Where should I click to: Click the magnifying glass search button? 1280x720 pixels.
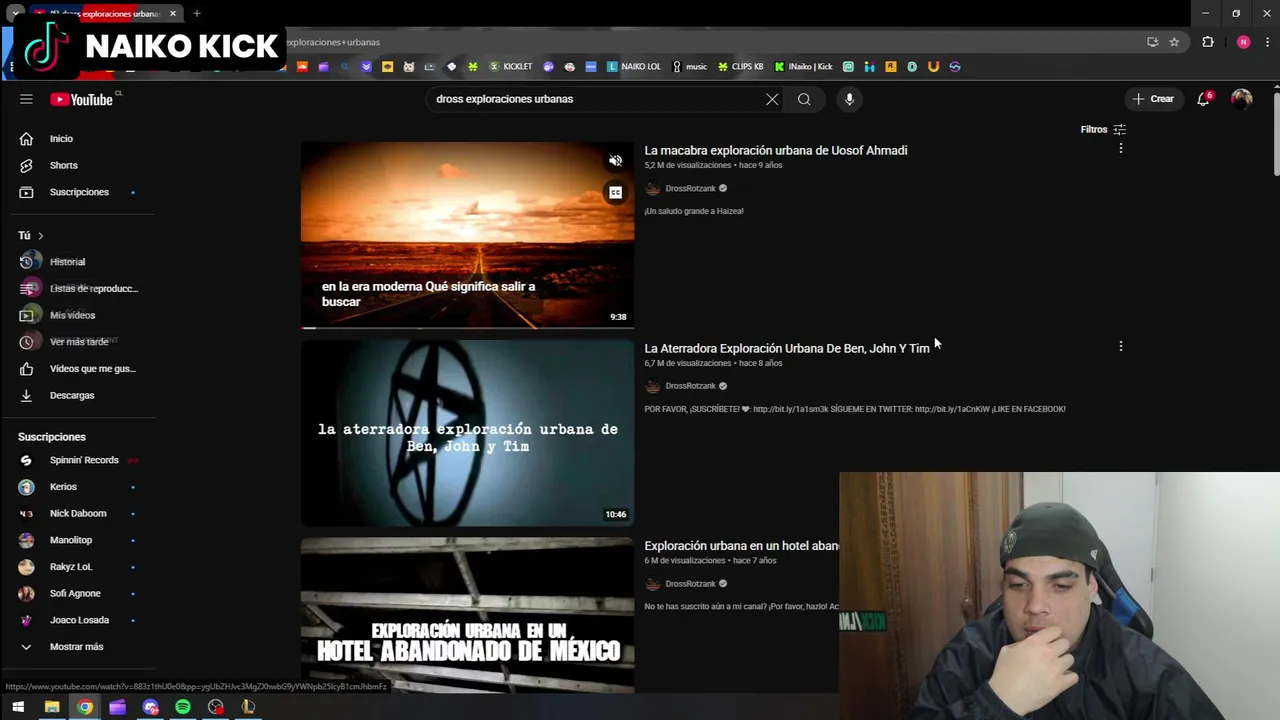click(804, 99)
